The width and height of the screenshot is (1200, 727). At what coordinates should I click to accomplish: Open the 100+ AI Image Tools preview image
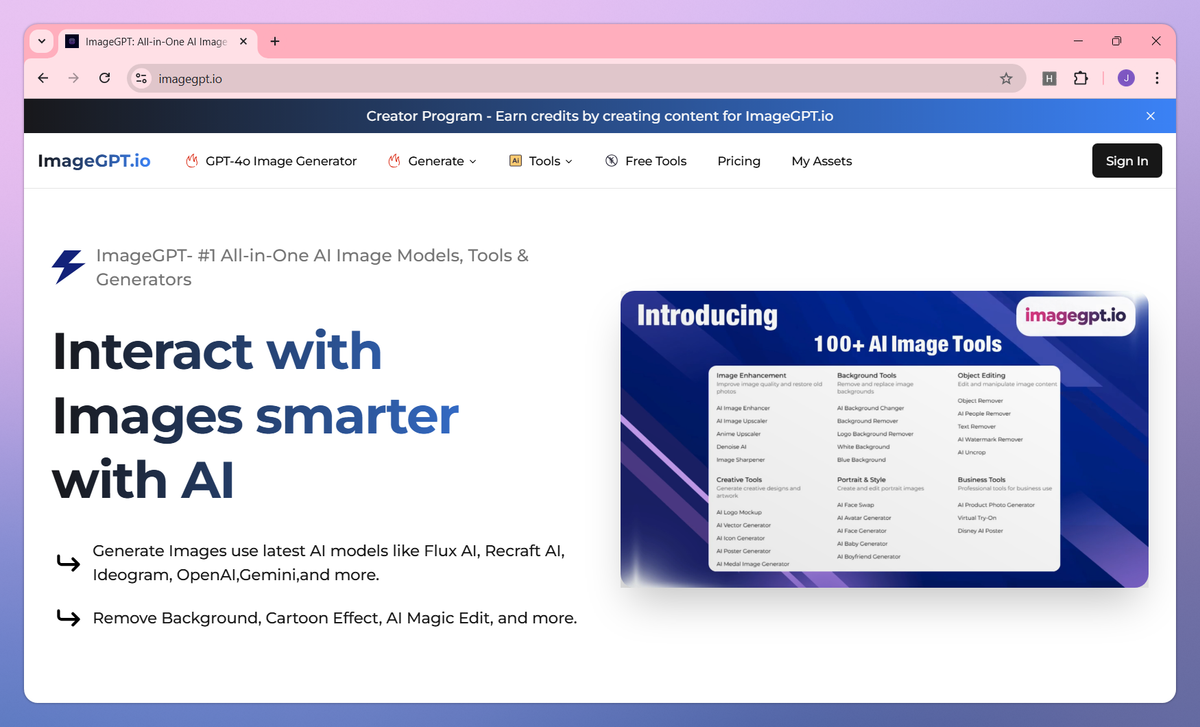(884, 439)
